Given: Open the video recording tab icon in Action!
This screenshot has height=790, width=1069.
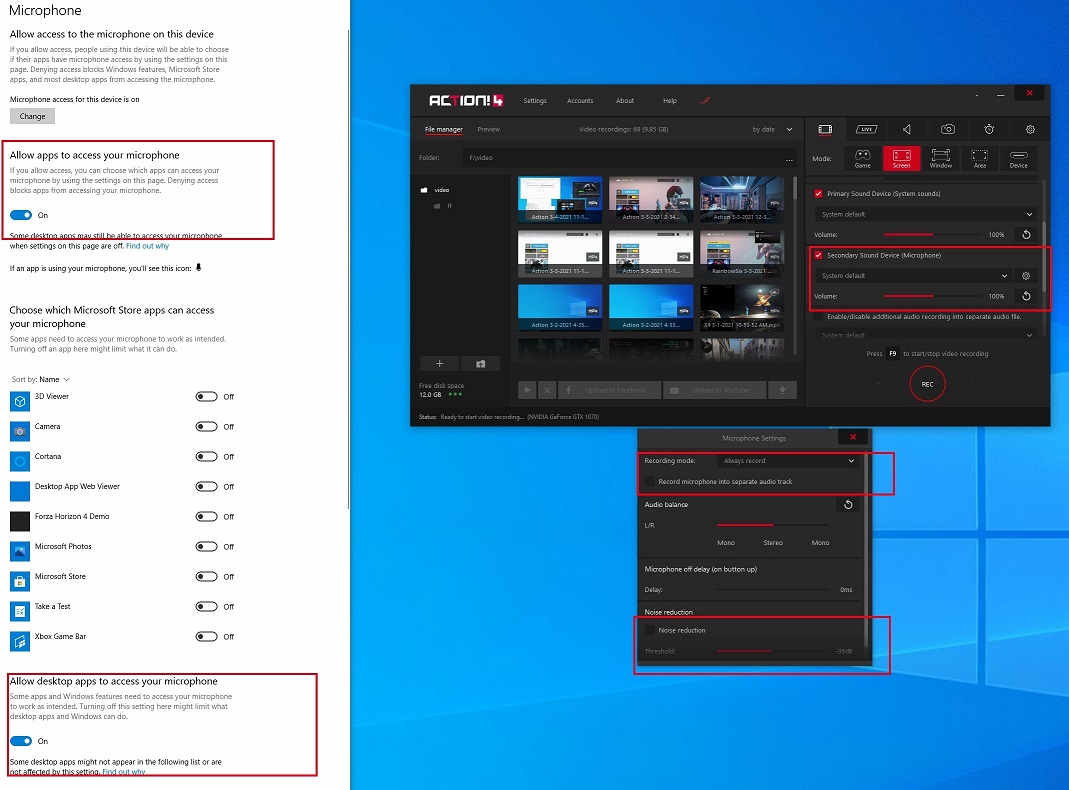Looking at the screenshot, I should point(825,129).
